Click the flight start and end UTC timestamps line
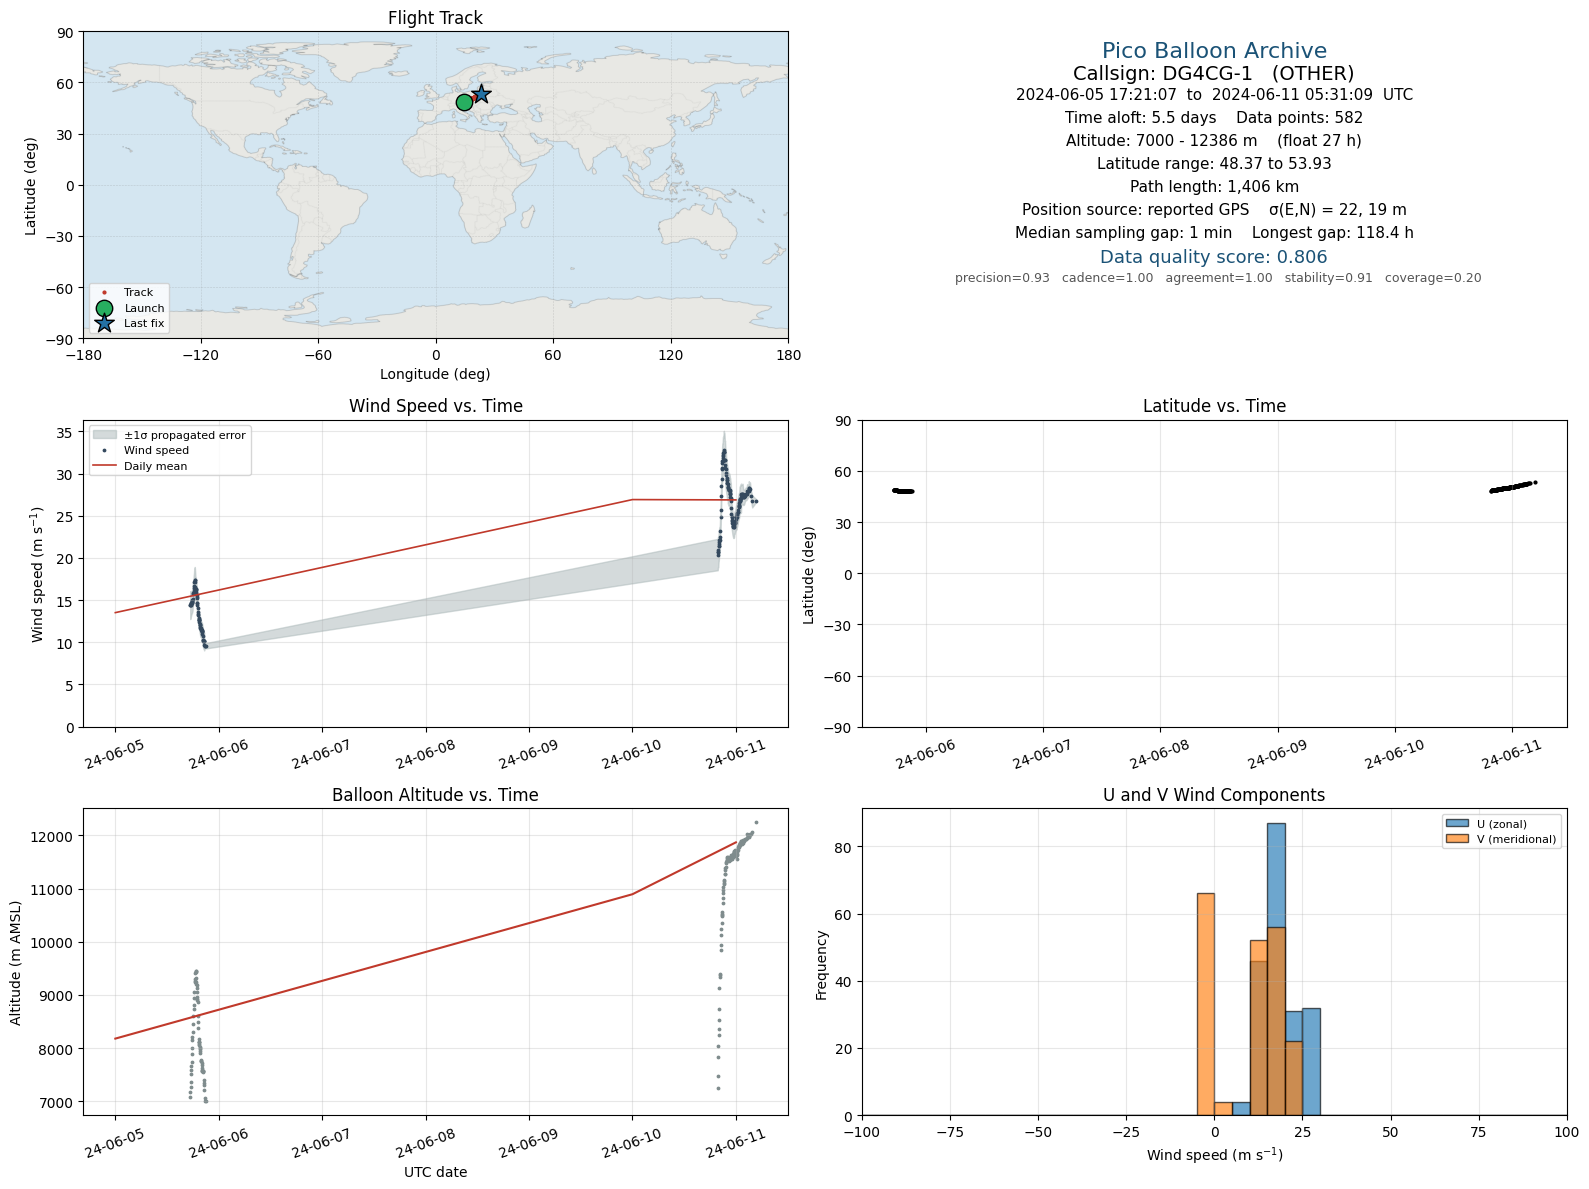 (1214, 95)
